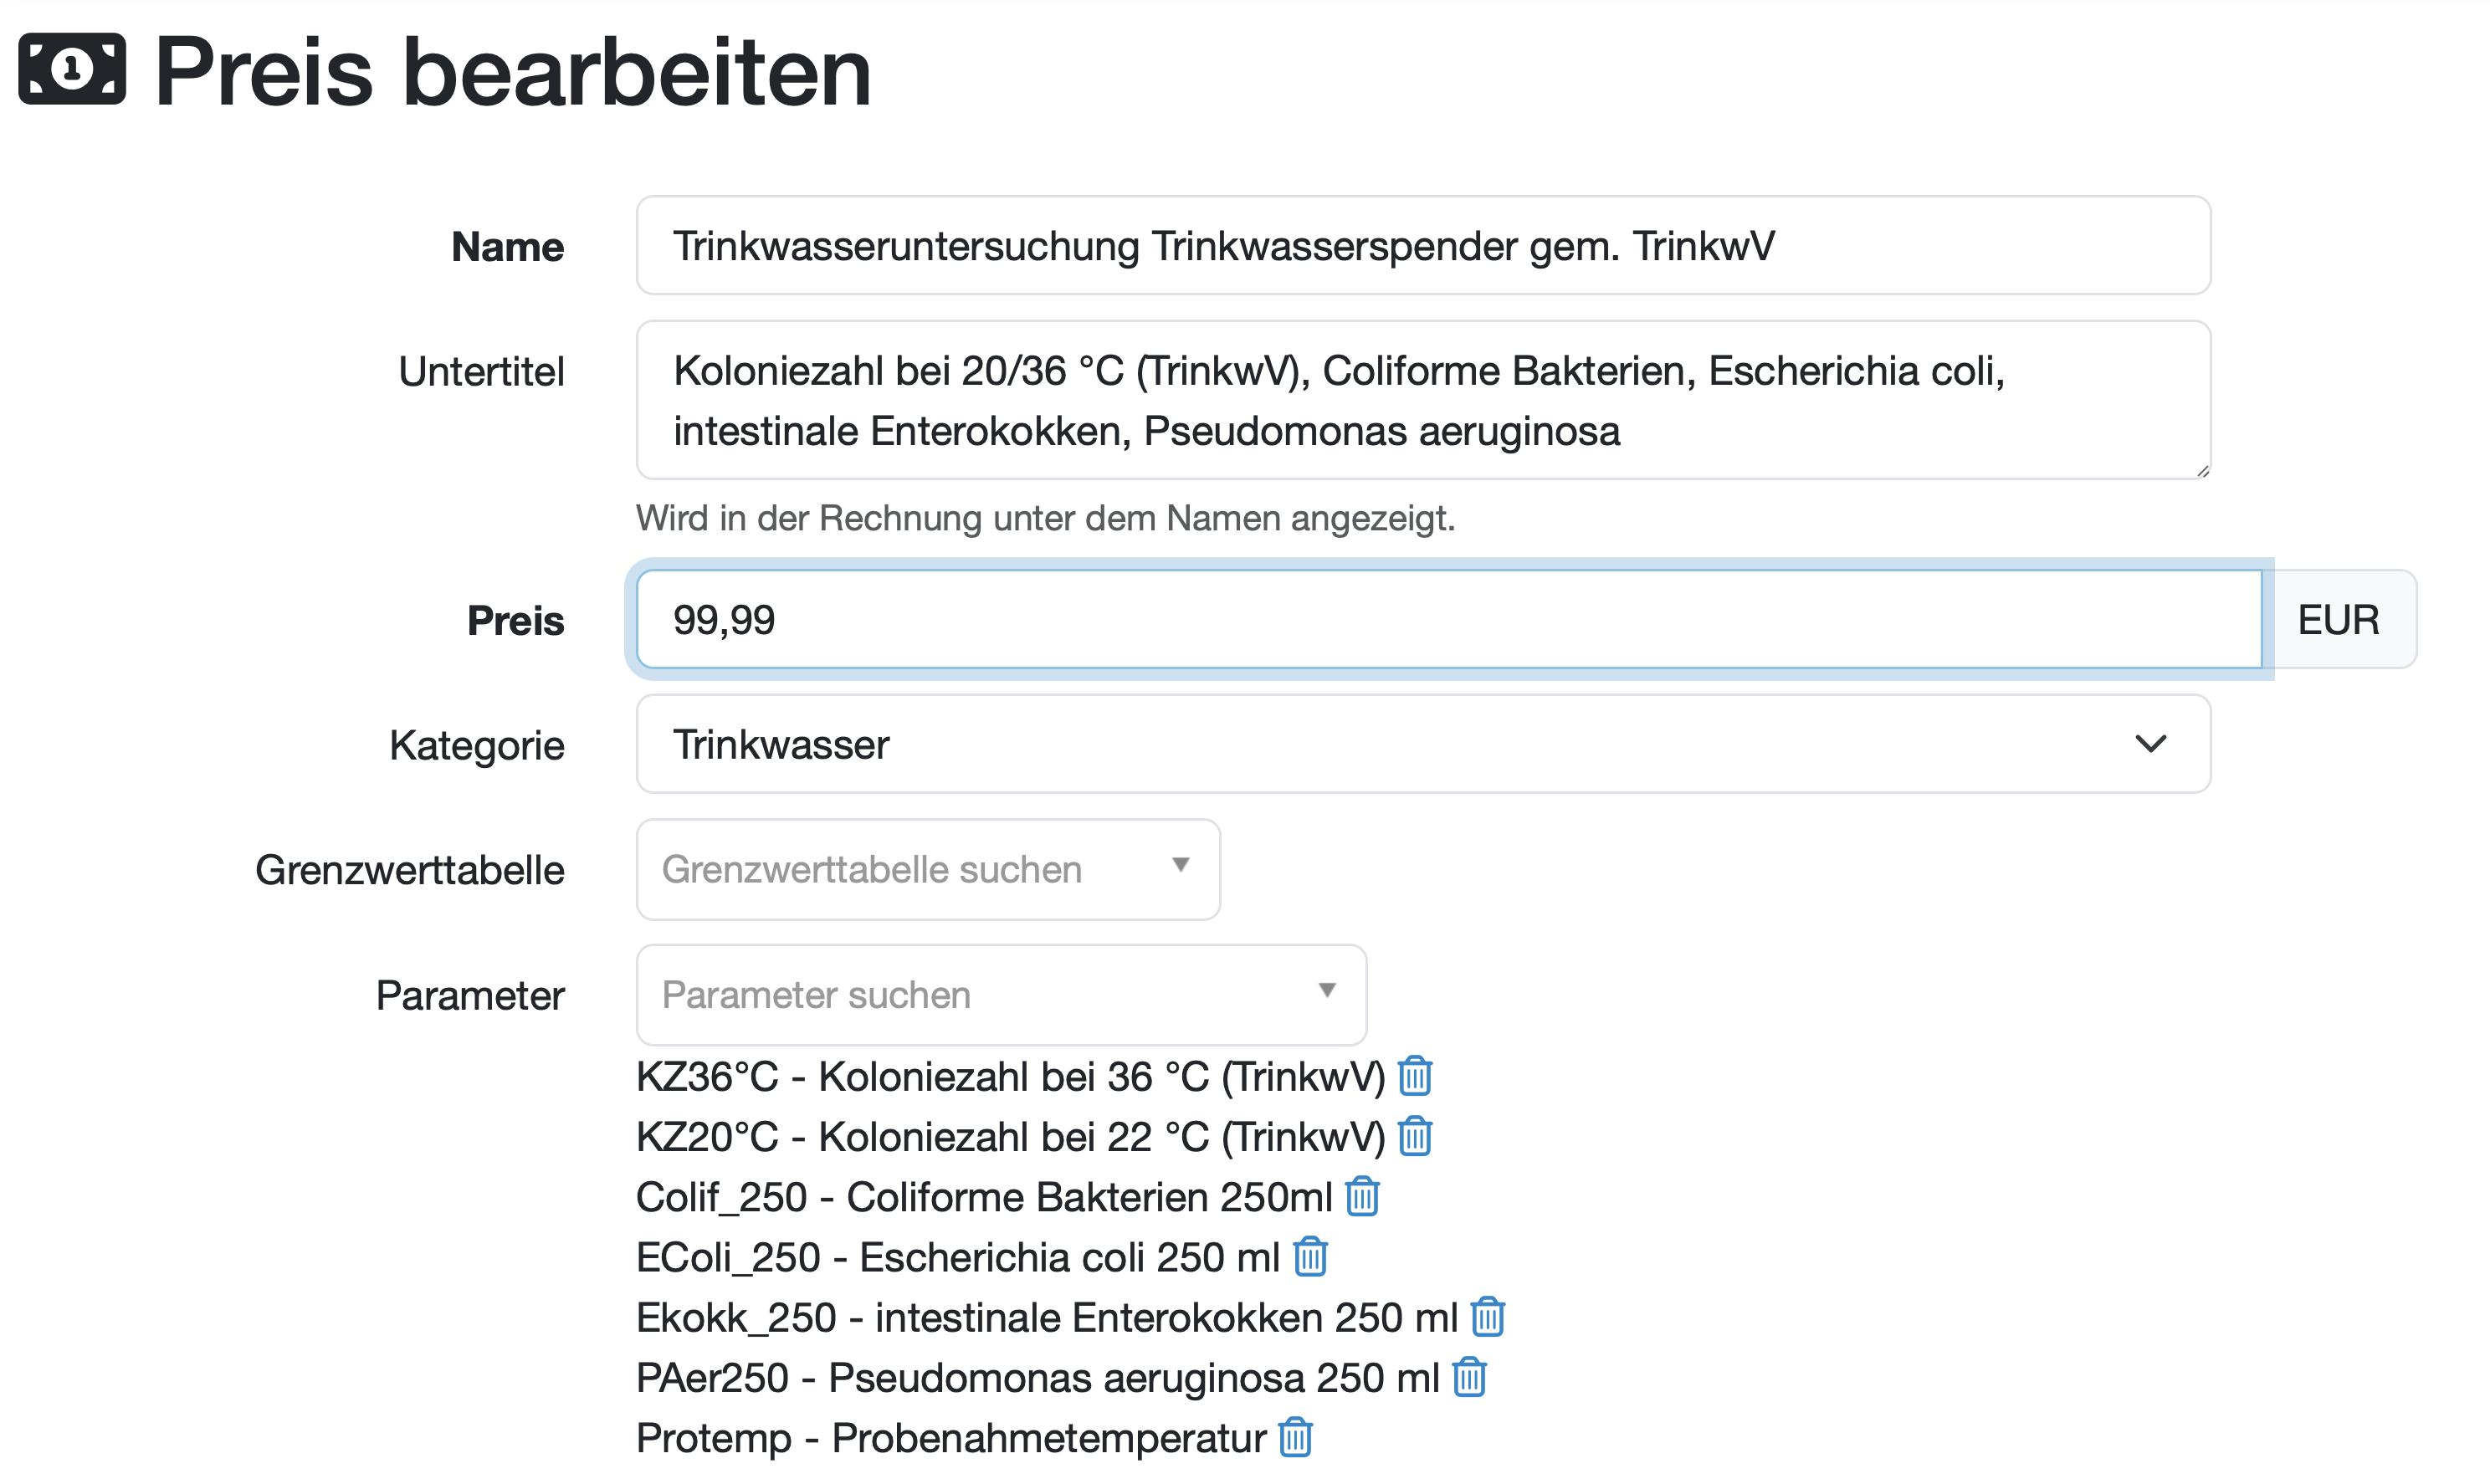
Task: Remove the PAer250 Pseudomonas aeruginosa parameter
Action: coord(1468,1377)
